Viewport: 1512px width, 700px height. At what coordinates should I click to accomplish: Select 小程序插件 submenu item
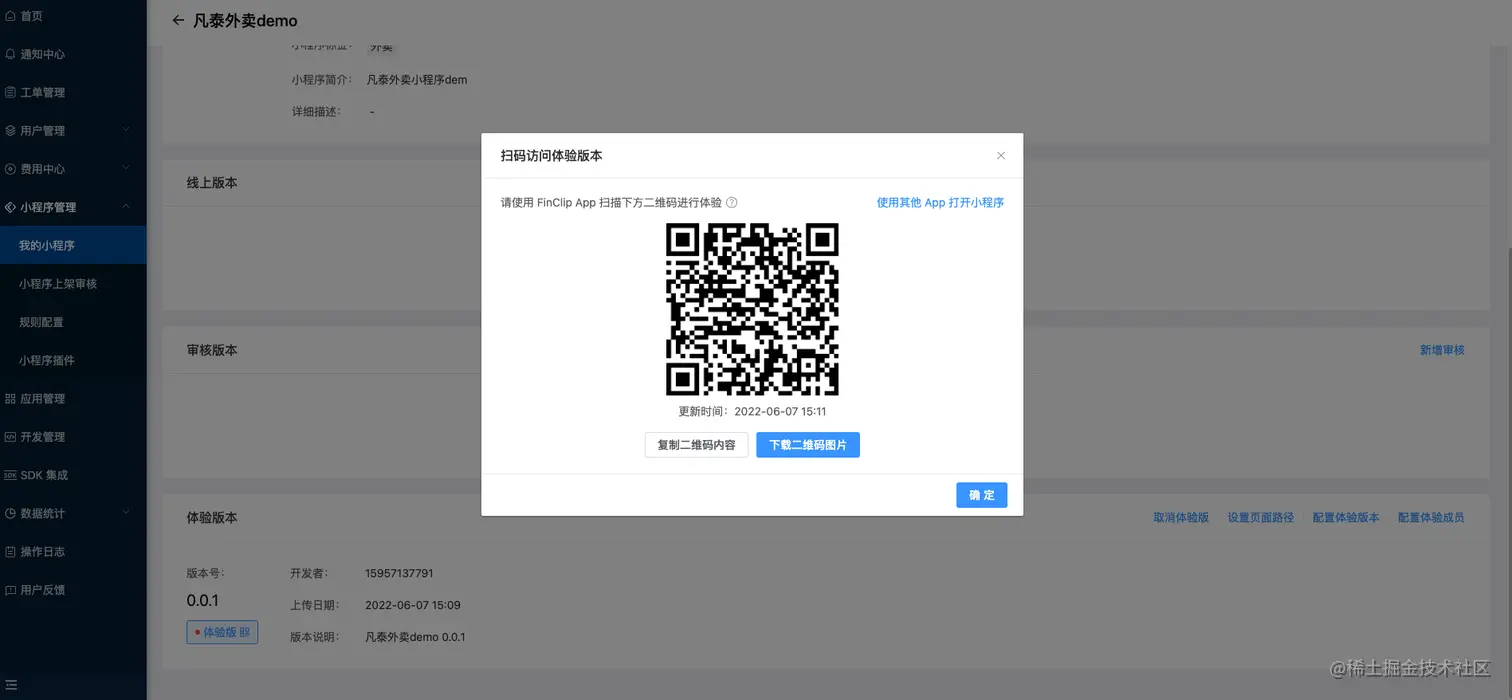pos(73,360)
